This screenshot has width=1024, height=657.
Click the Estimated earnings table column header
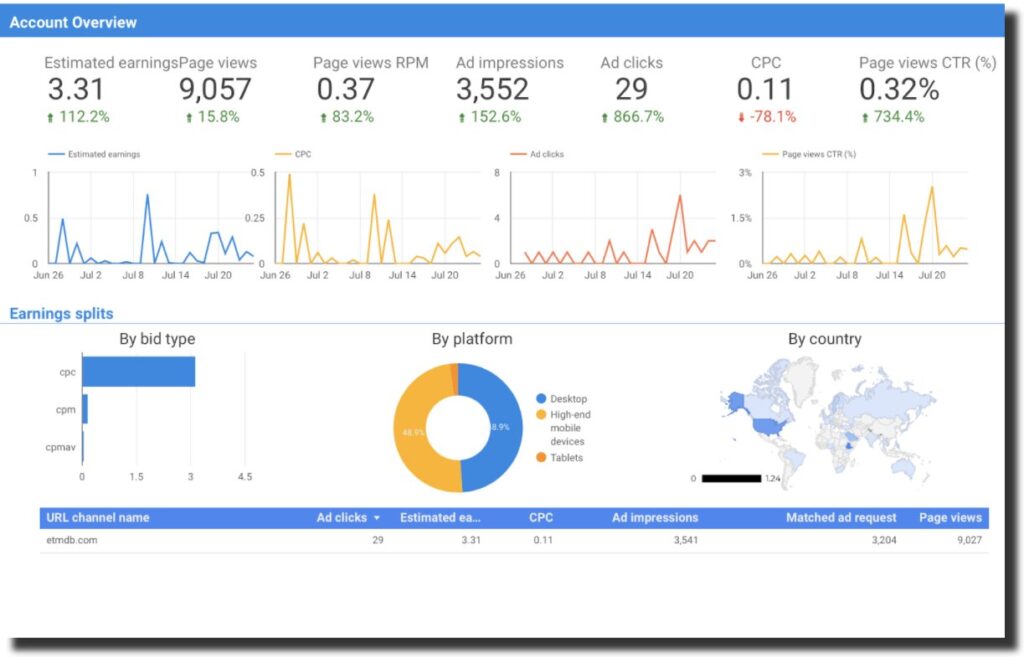(440, 518)
